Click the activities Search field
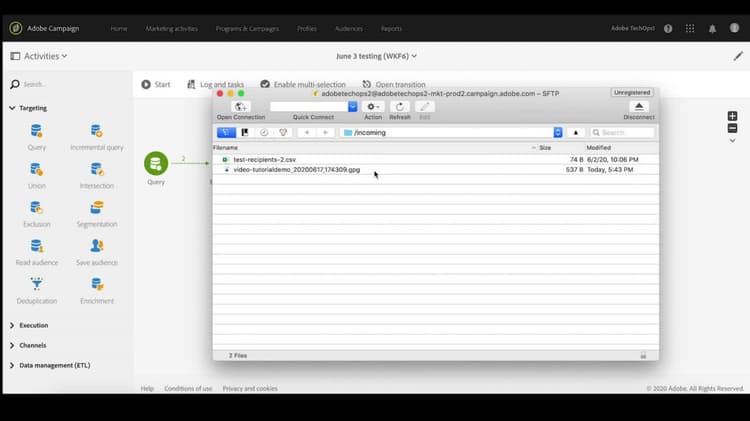 point(67,84)
